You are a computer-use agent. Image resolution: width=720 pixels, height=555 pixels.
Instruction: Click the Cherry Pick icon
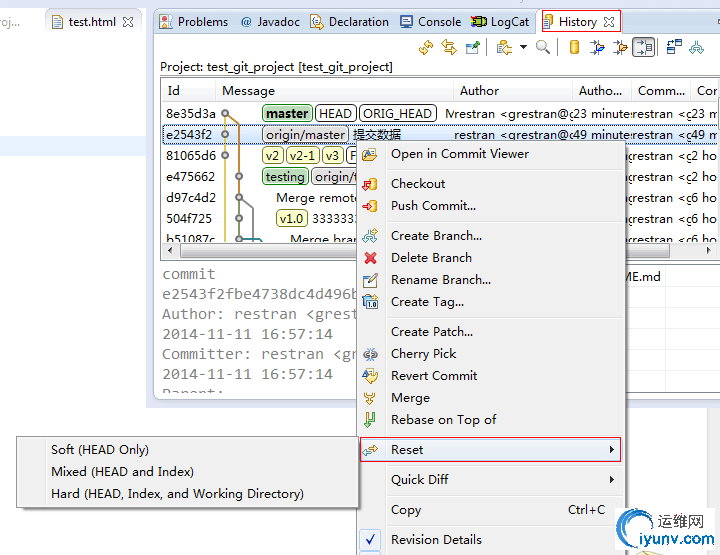[x=370, y=354]
